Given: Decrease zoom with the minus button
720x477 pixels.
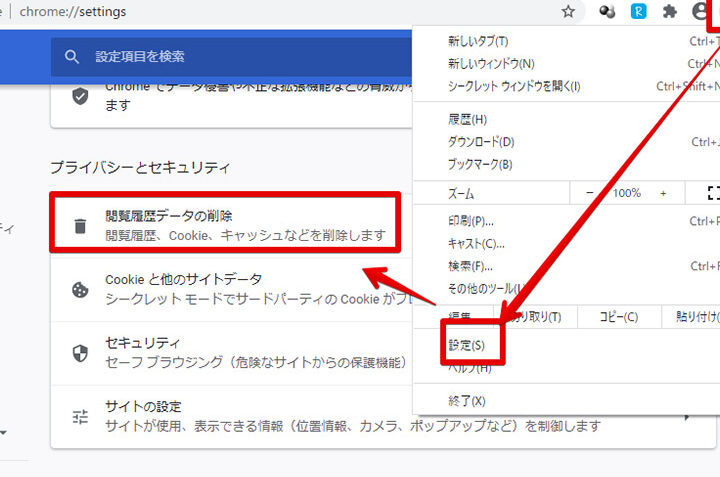Looking at the screenshot, I should 590,192.
